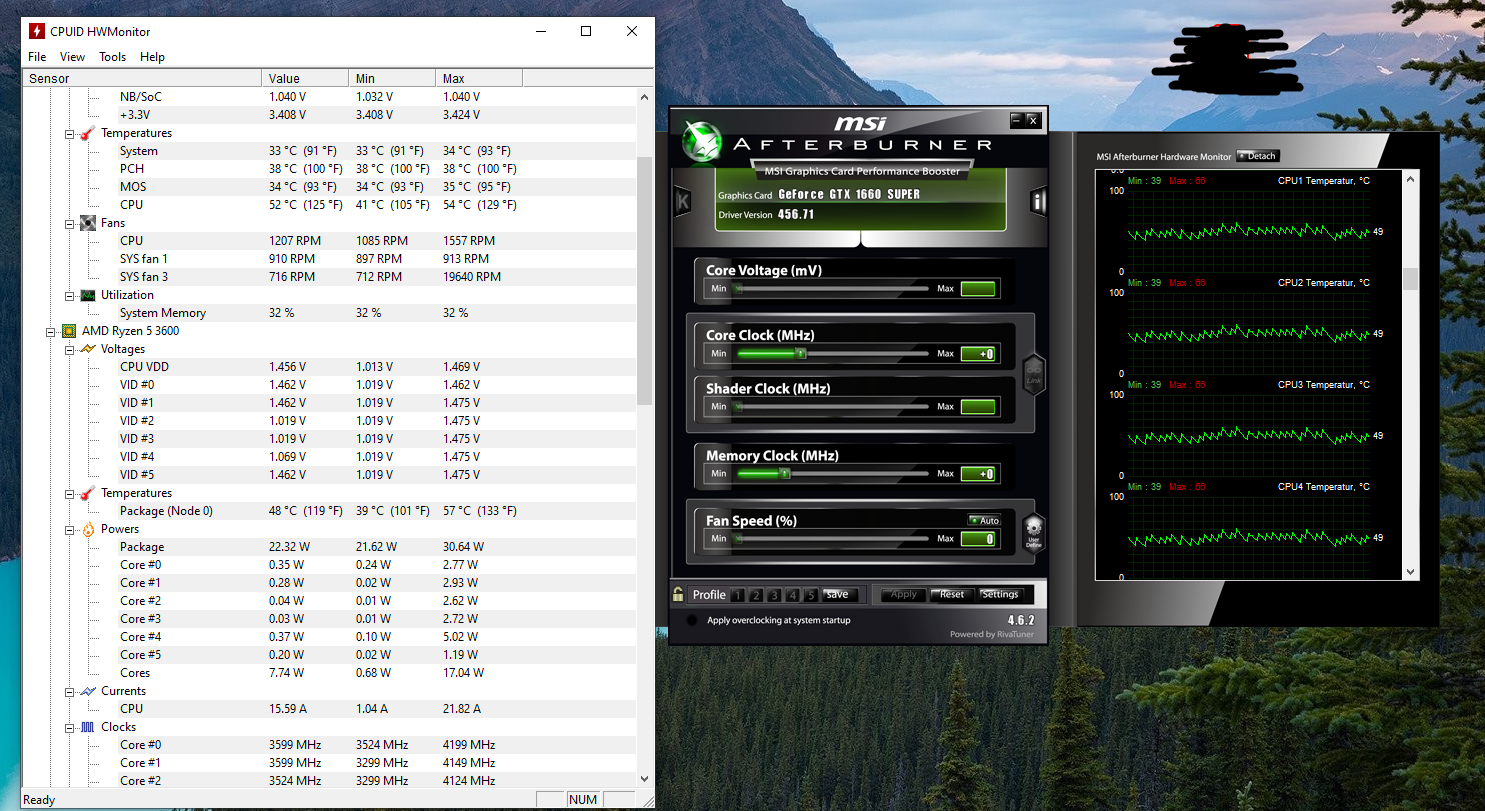This screenshot has width=1485, height=811.
Task: Select profile slot 1 in Afterburner
Action: tap(738, 595)
